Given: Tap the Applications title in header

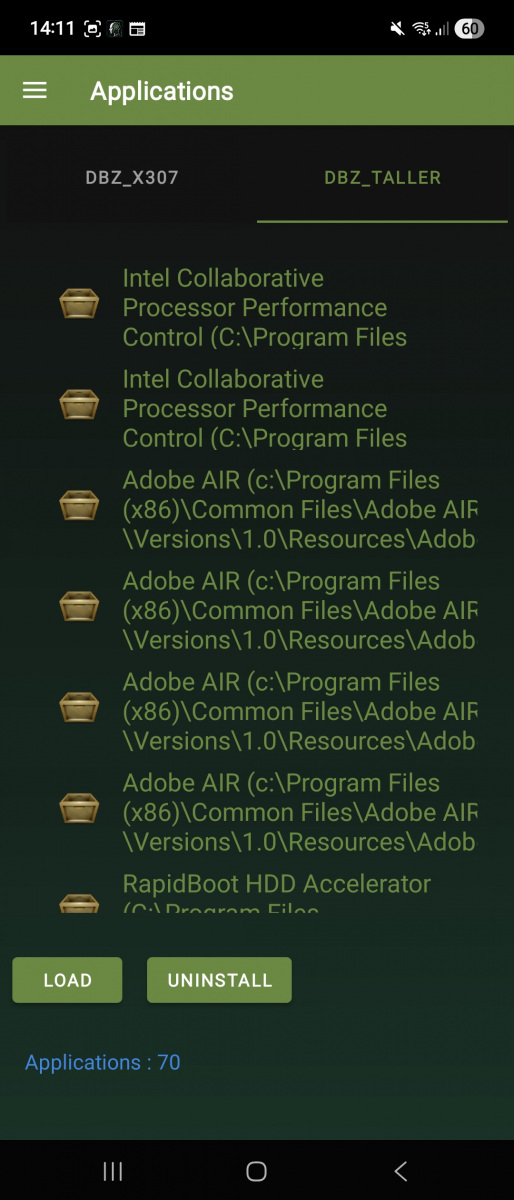Looking at the screenshot, I should click(x=162, y=92).
